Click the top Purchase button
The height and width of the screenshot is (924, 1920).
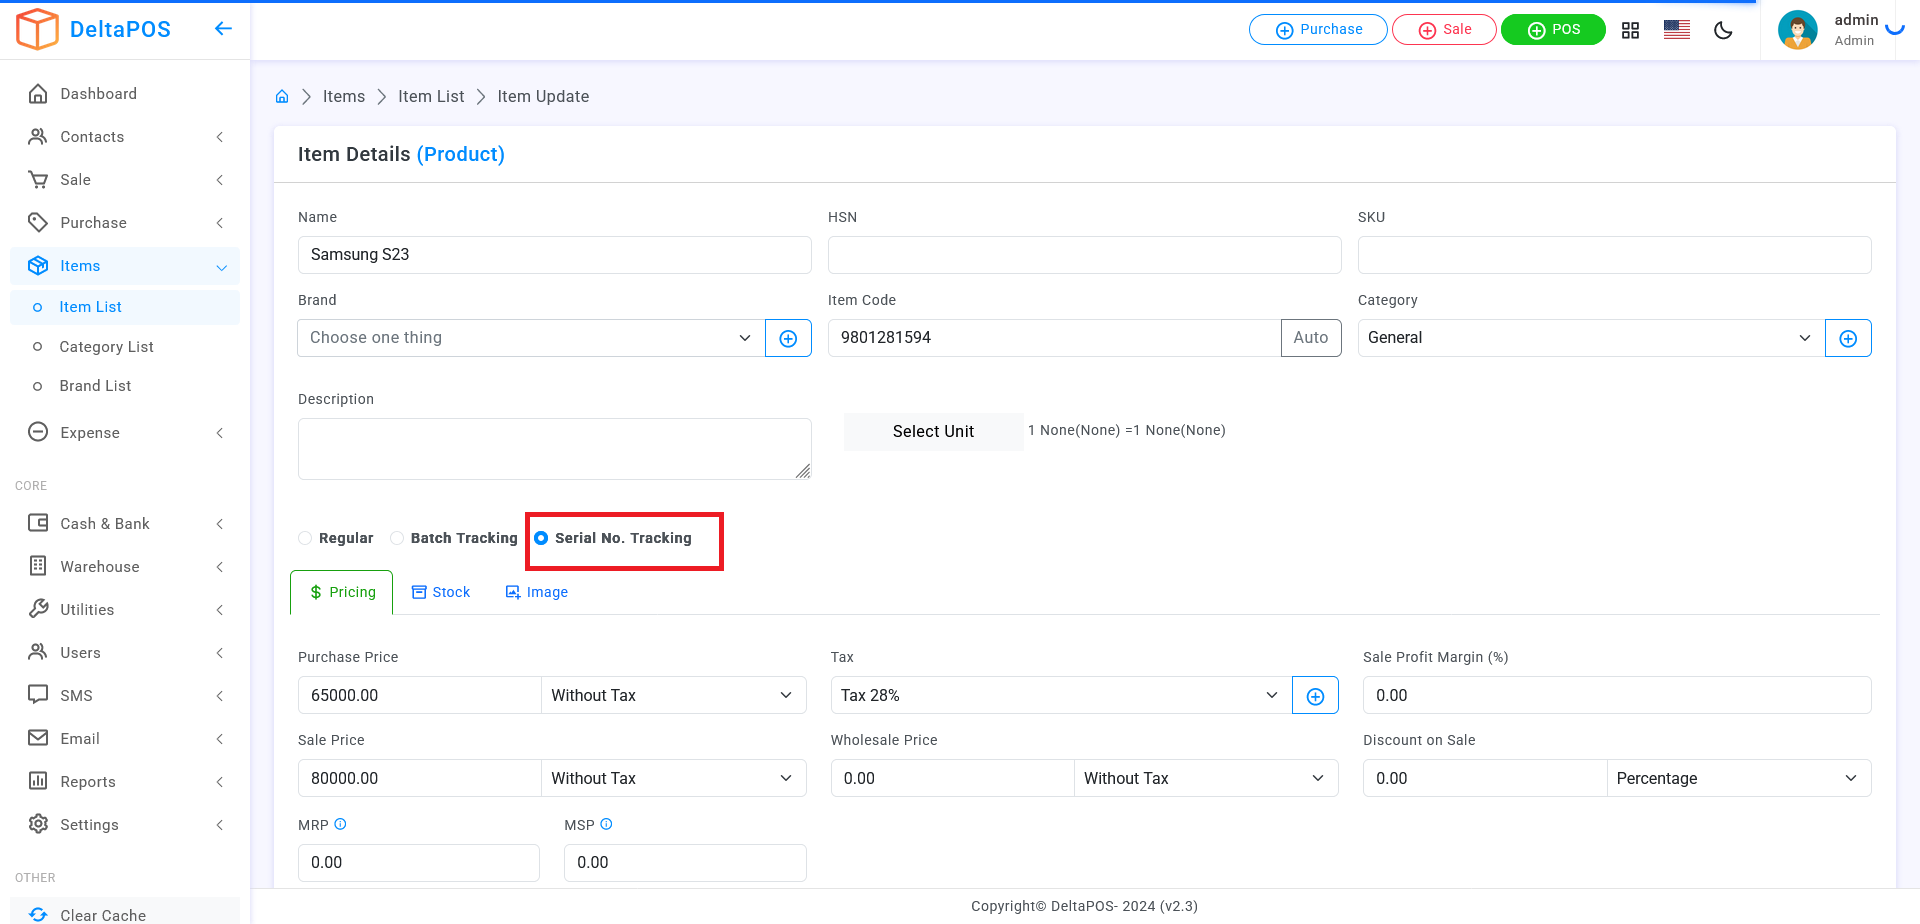[1318, 30]
